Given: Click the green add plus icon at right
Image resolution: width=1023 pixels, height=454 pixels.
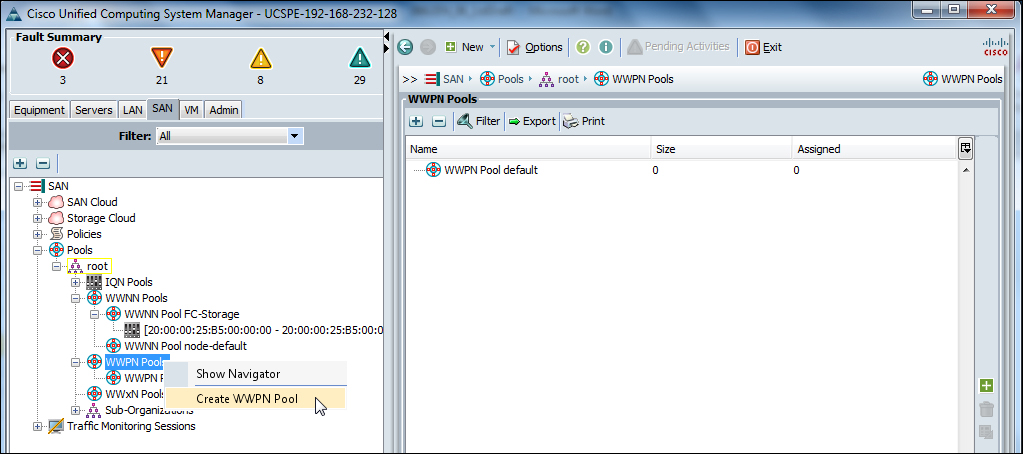Looking at the screenshot, I should [987, 386].
